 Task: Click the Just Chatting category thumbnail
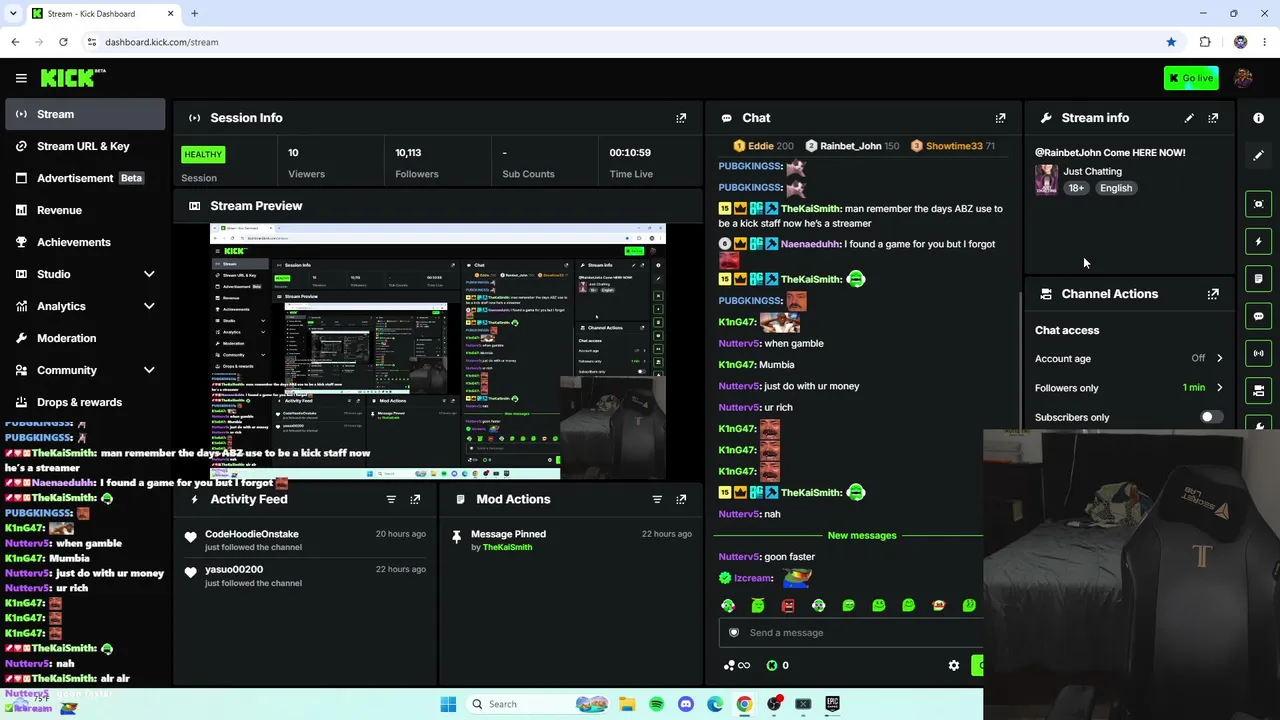(1046, 179)
